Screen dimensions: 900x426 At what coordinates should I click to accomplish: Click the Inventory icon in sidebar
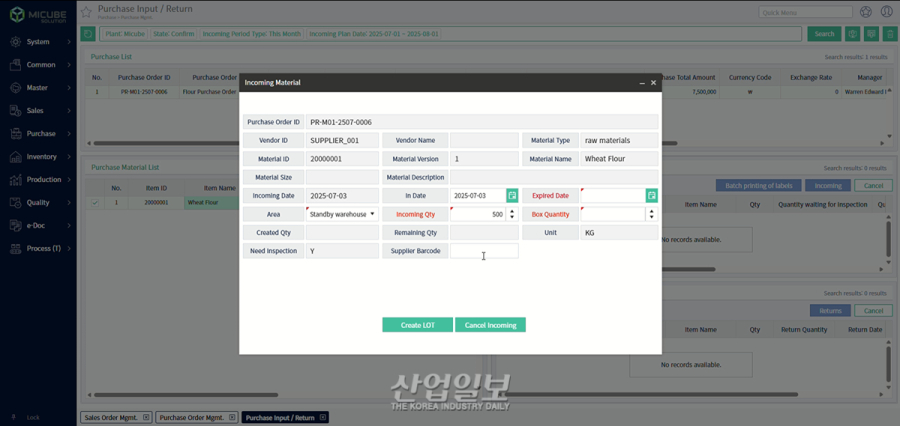coord(15,157)
